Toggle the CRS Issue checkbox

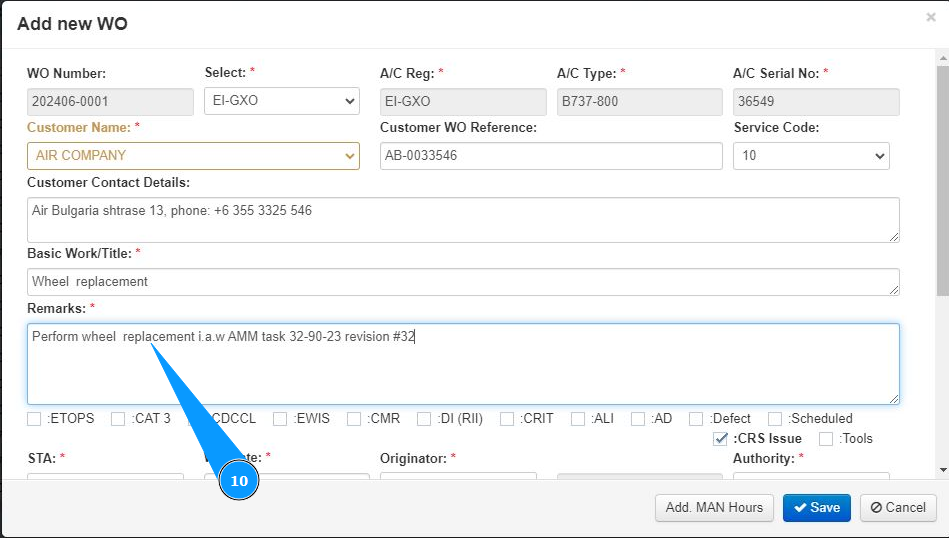click(720, 439)
